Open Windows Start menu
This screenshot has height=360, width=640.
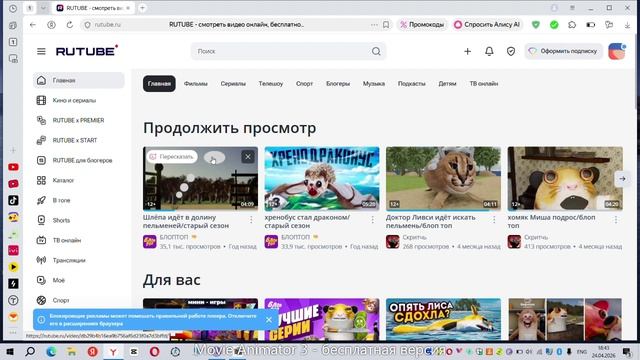[10, 351]
